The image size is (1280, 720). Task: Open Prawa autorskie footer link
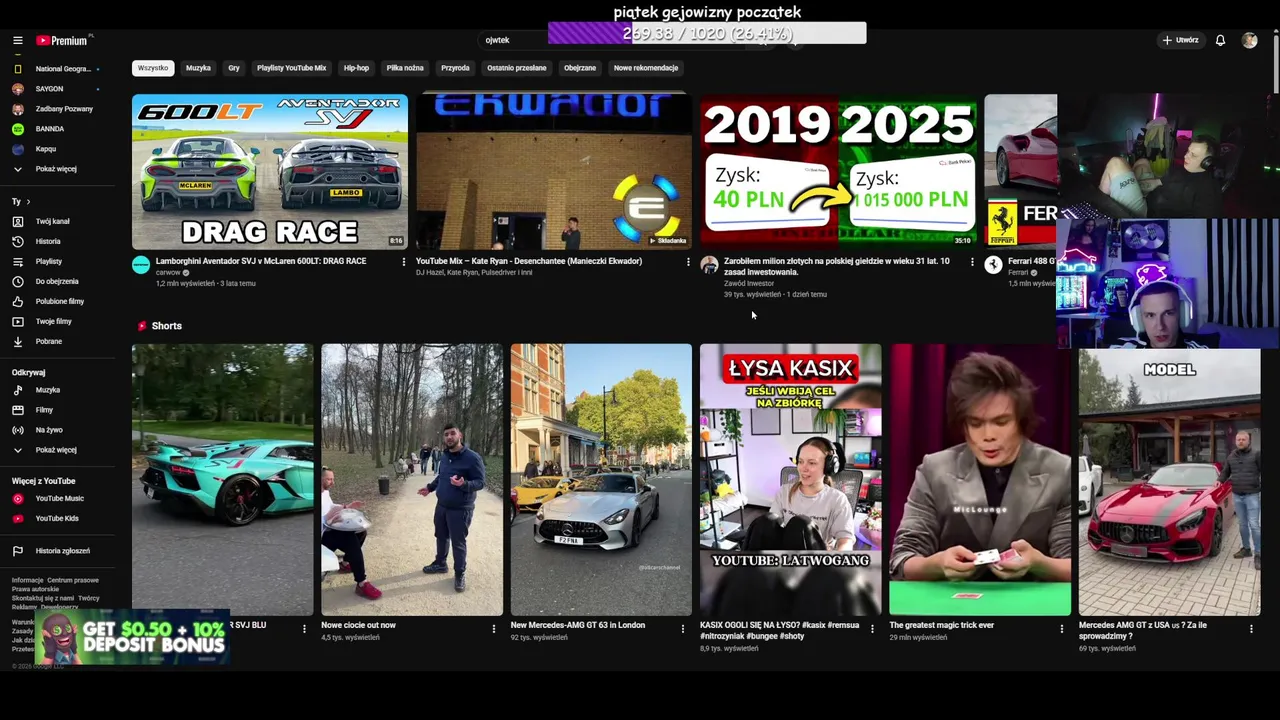(x=35, y=589)
